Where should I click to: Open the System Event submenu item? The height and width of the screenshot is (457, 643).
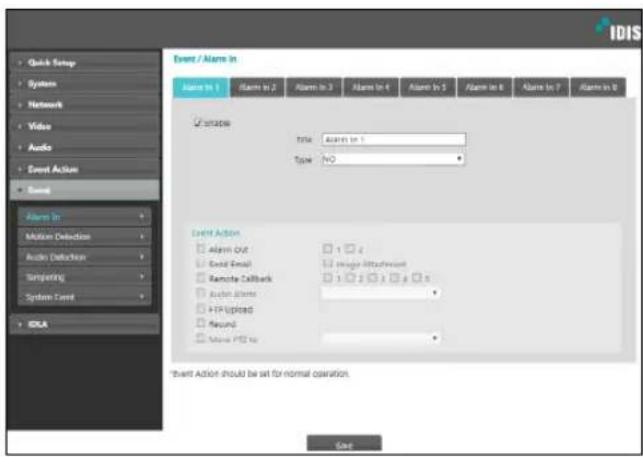pyautogui.click(x=84, y=297)
